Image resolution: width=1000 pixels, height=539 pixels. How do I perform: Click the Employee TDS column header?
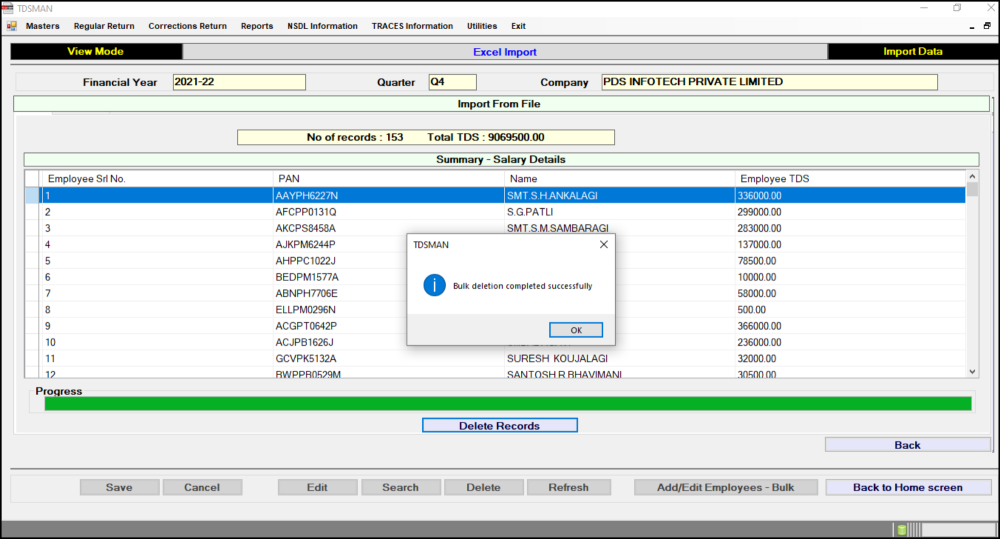click(850, 179)
